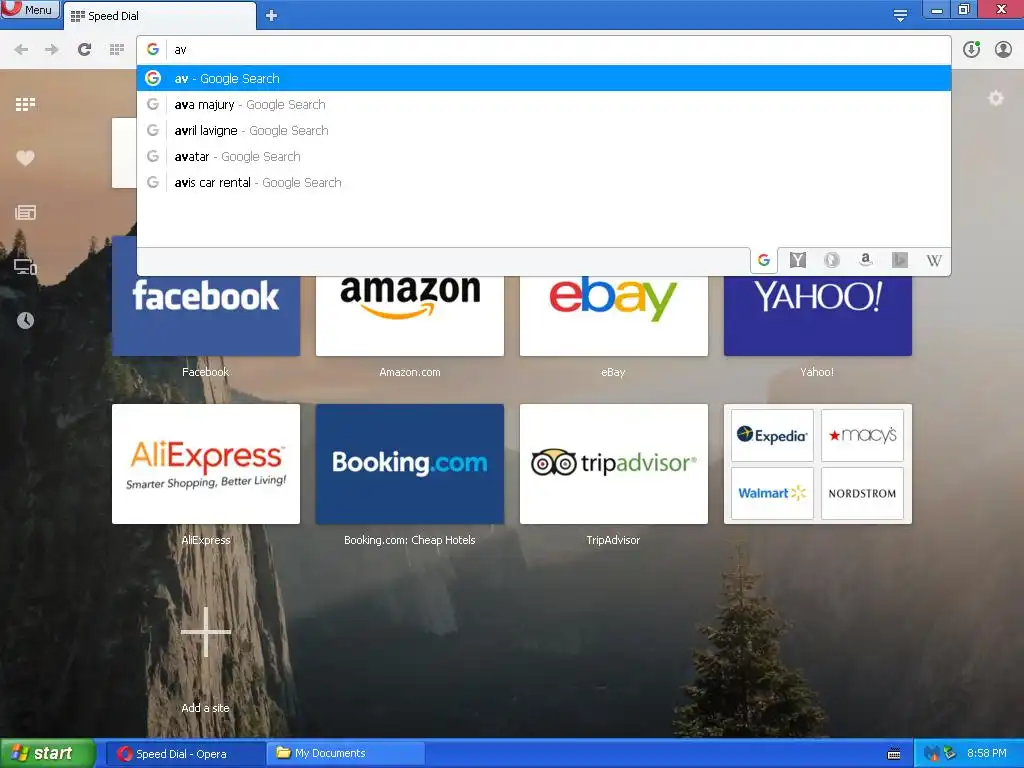Search with Wikipedia engine icon
1024x768 pixels.
point(934,260)
